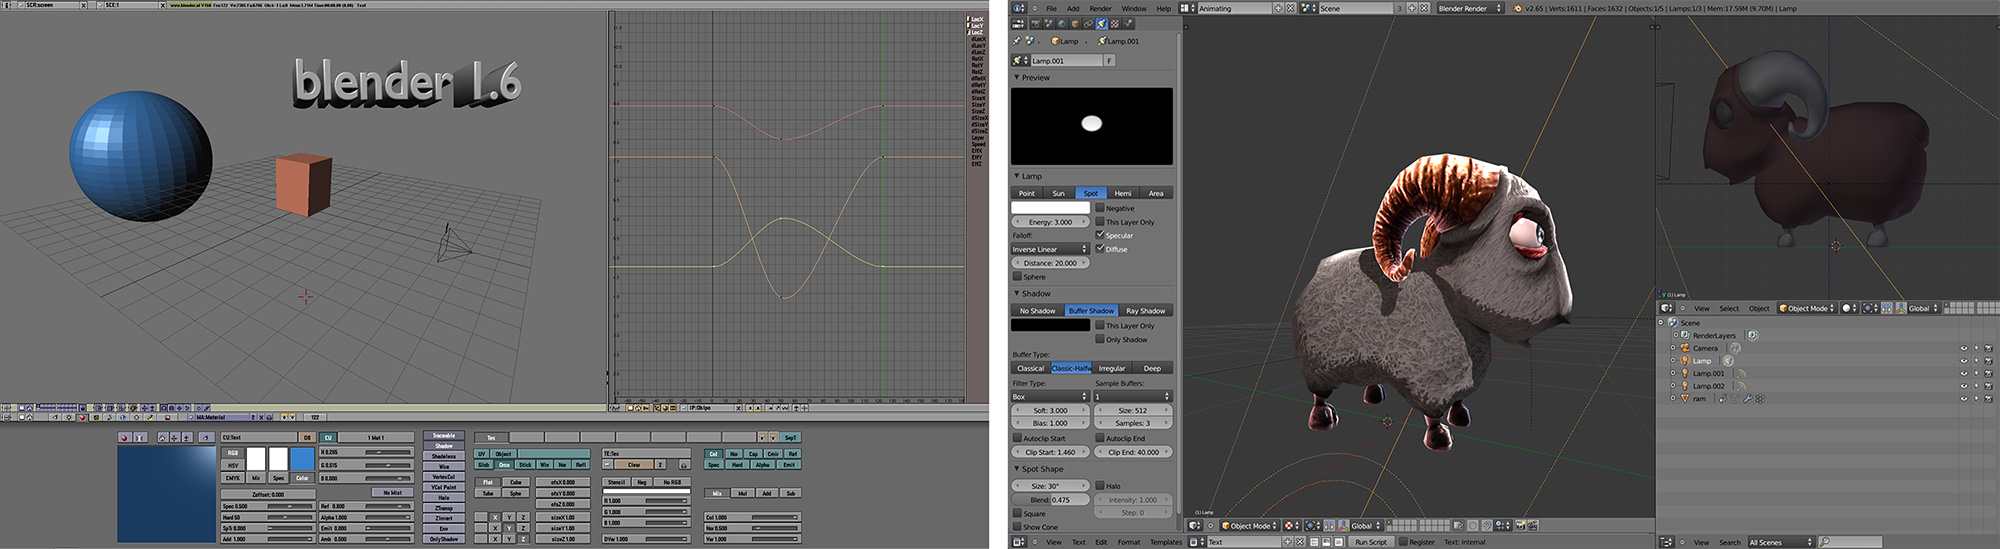Image resolution: width=2000 pixels, height=549 pixels.
Task: Click the RenderLayers icon in the outliner
Action: tap(1685, 335)
